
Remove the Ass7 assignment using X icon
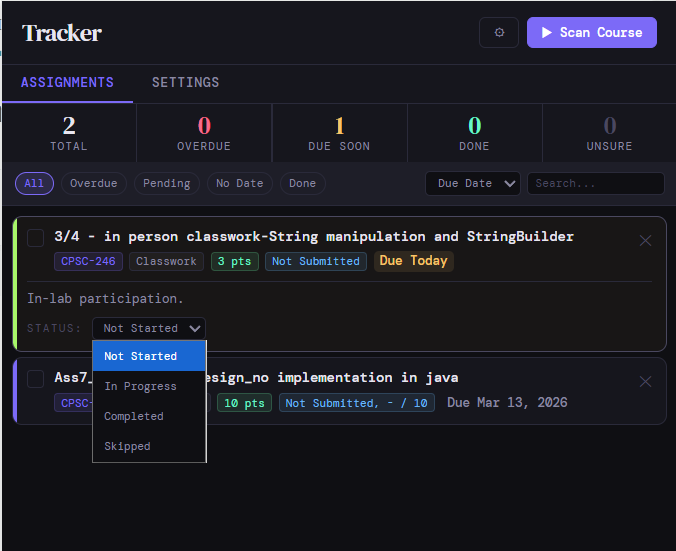click(x=645, y=381)
